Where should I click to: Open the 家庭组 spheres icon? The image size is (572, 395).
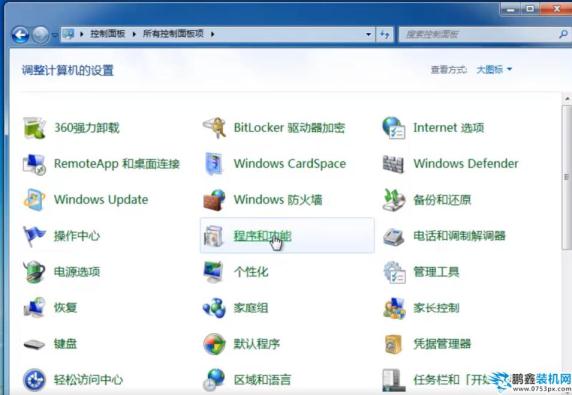click(214, 307)
